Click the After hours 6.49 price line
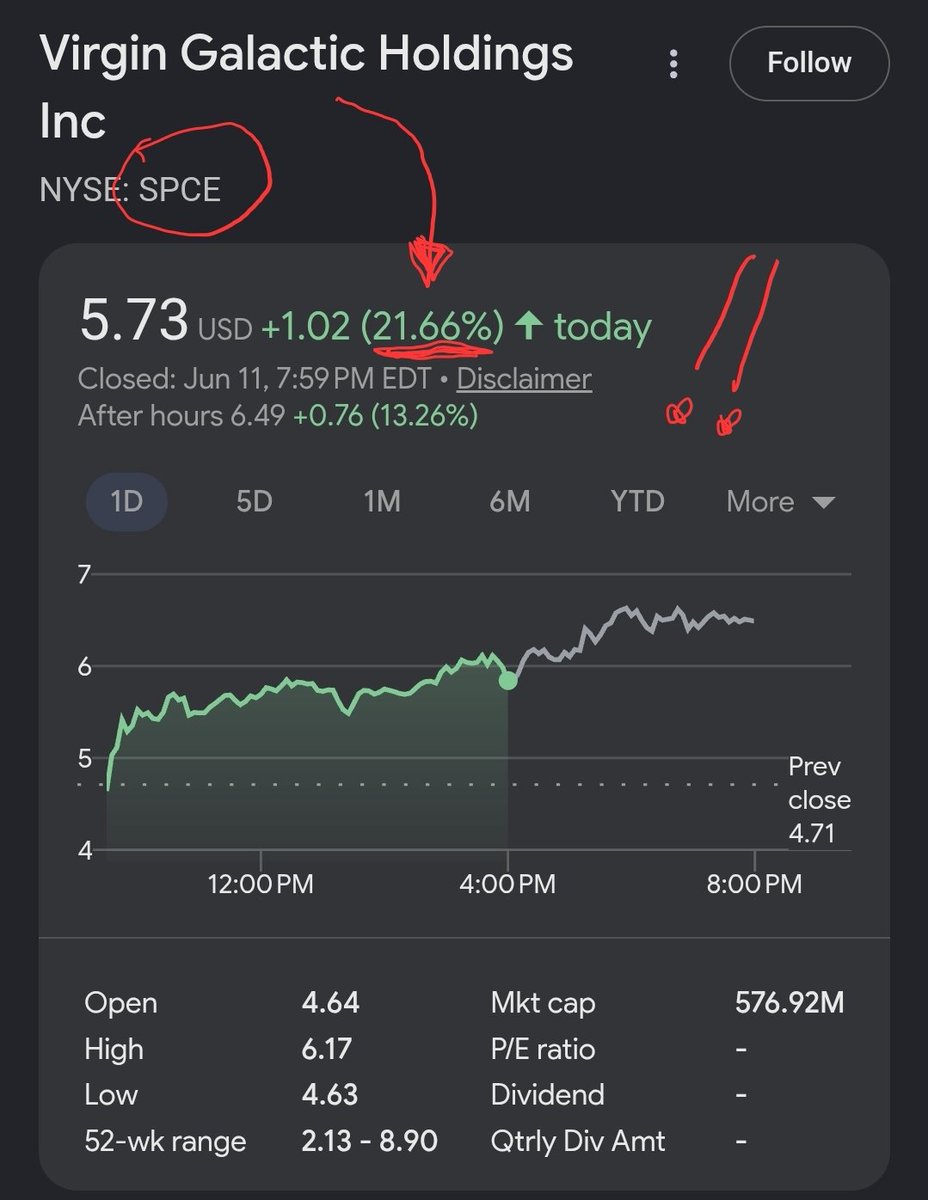The image size is (928, 1200). coord(278,415)
